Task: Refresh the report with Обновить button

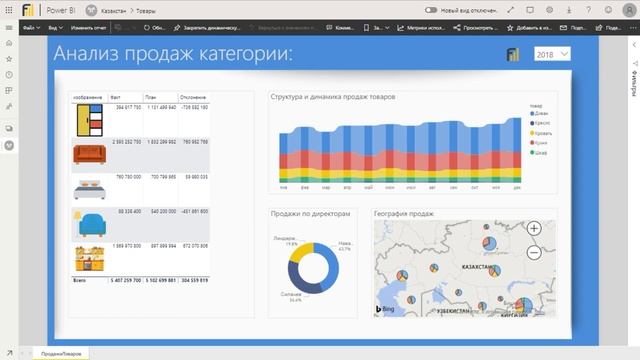Action: (154, 28)
